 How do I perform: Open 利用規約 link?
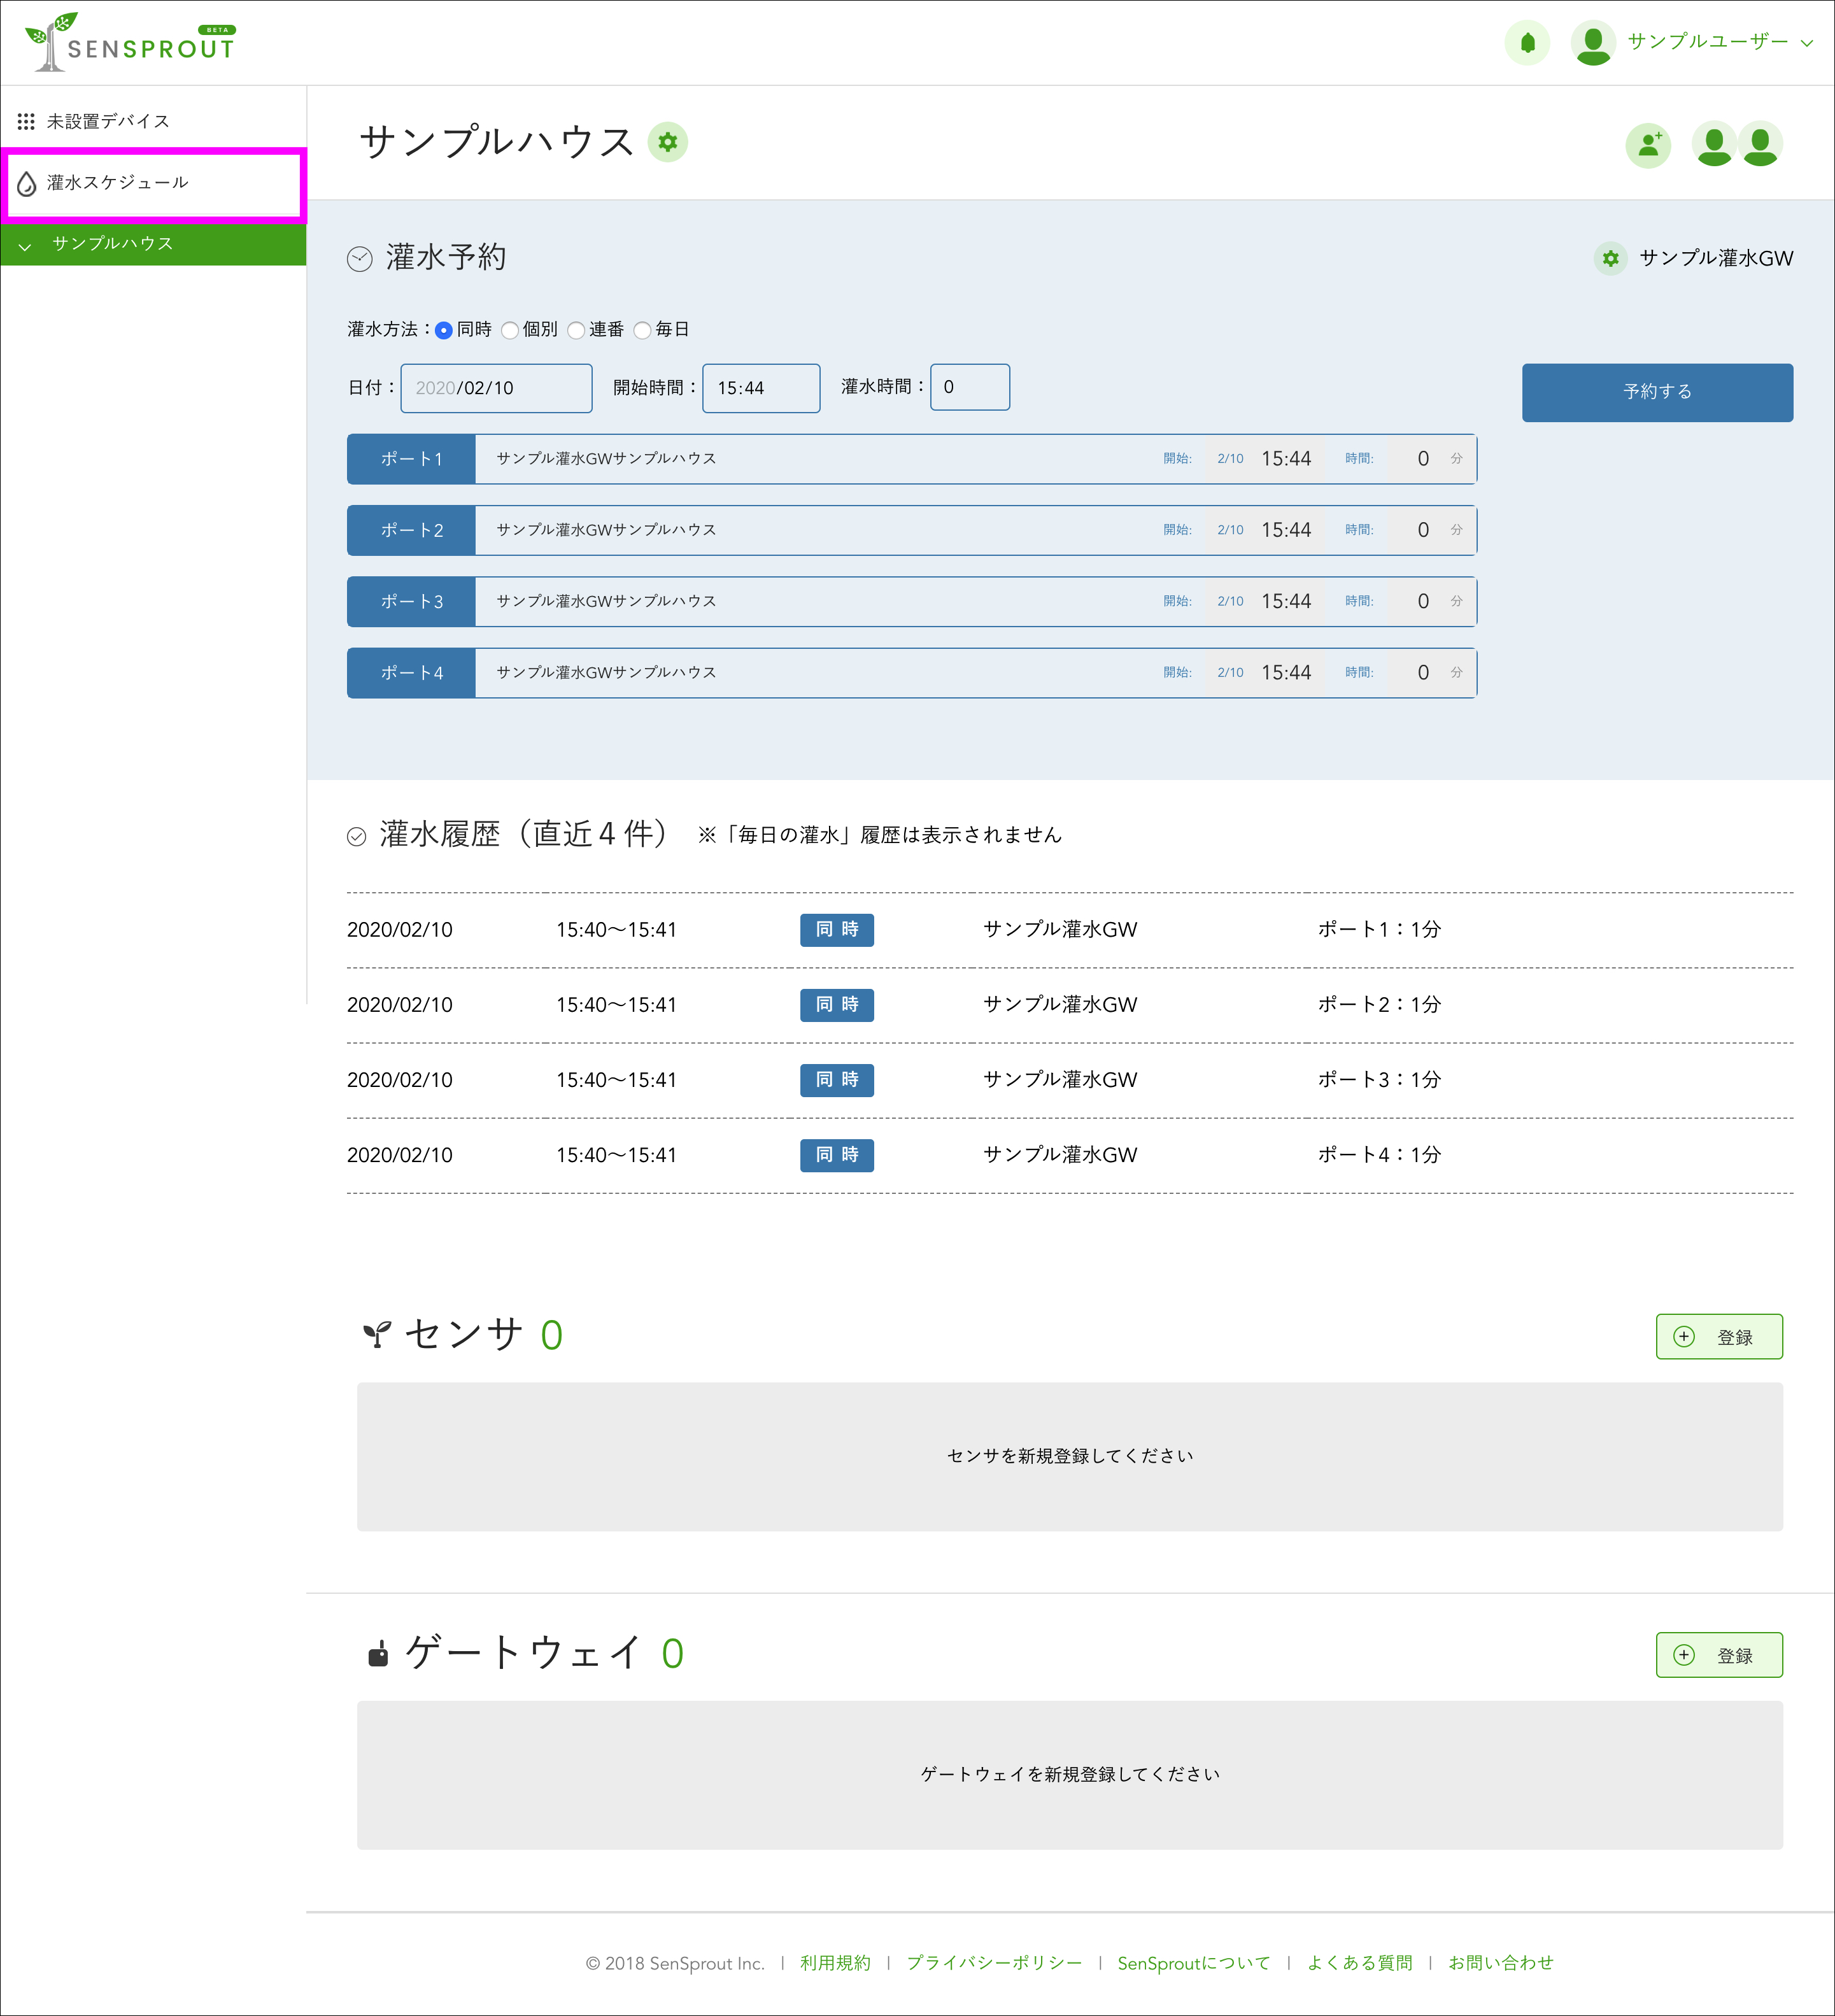click(x=835, y=1963)
